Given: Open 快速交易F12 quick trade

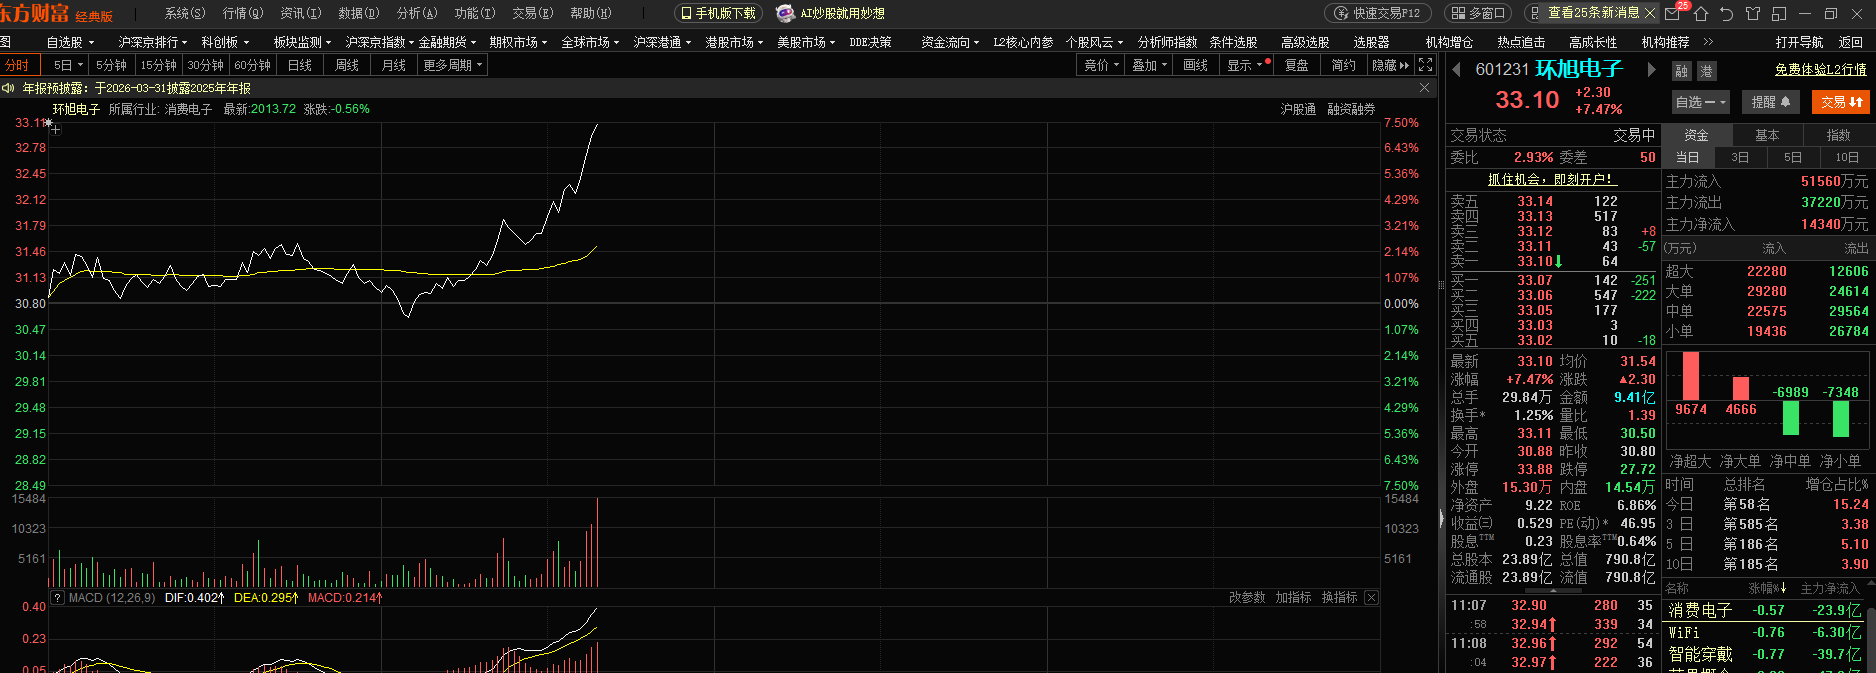Looking at the screenshot, I should [1377, 13].
